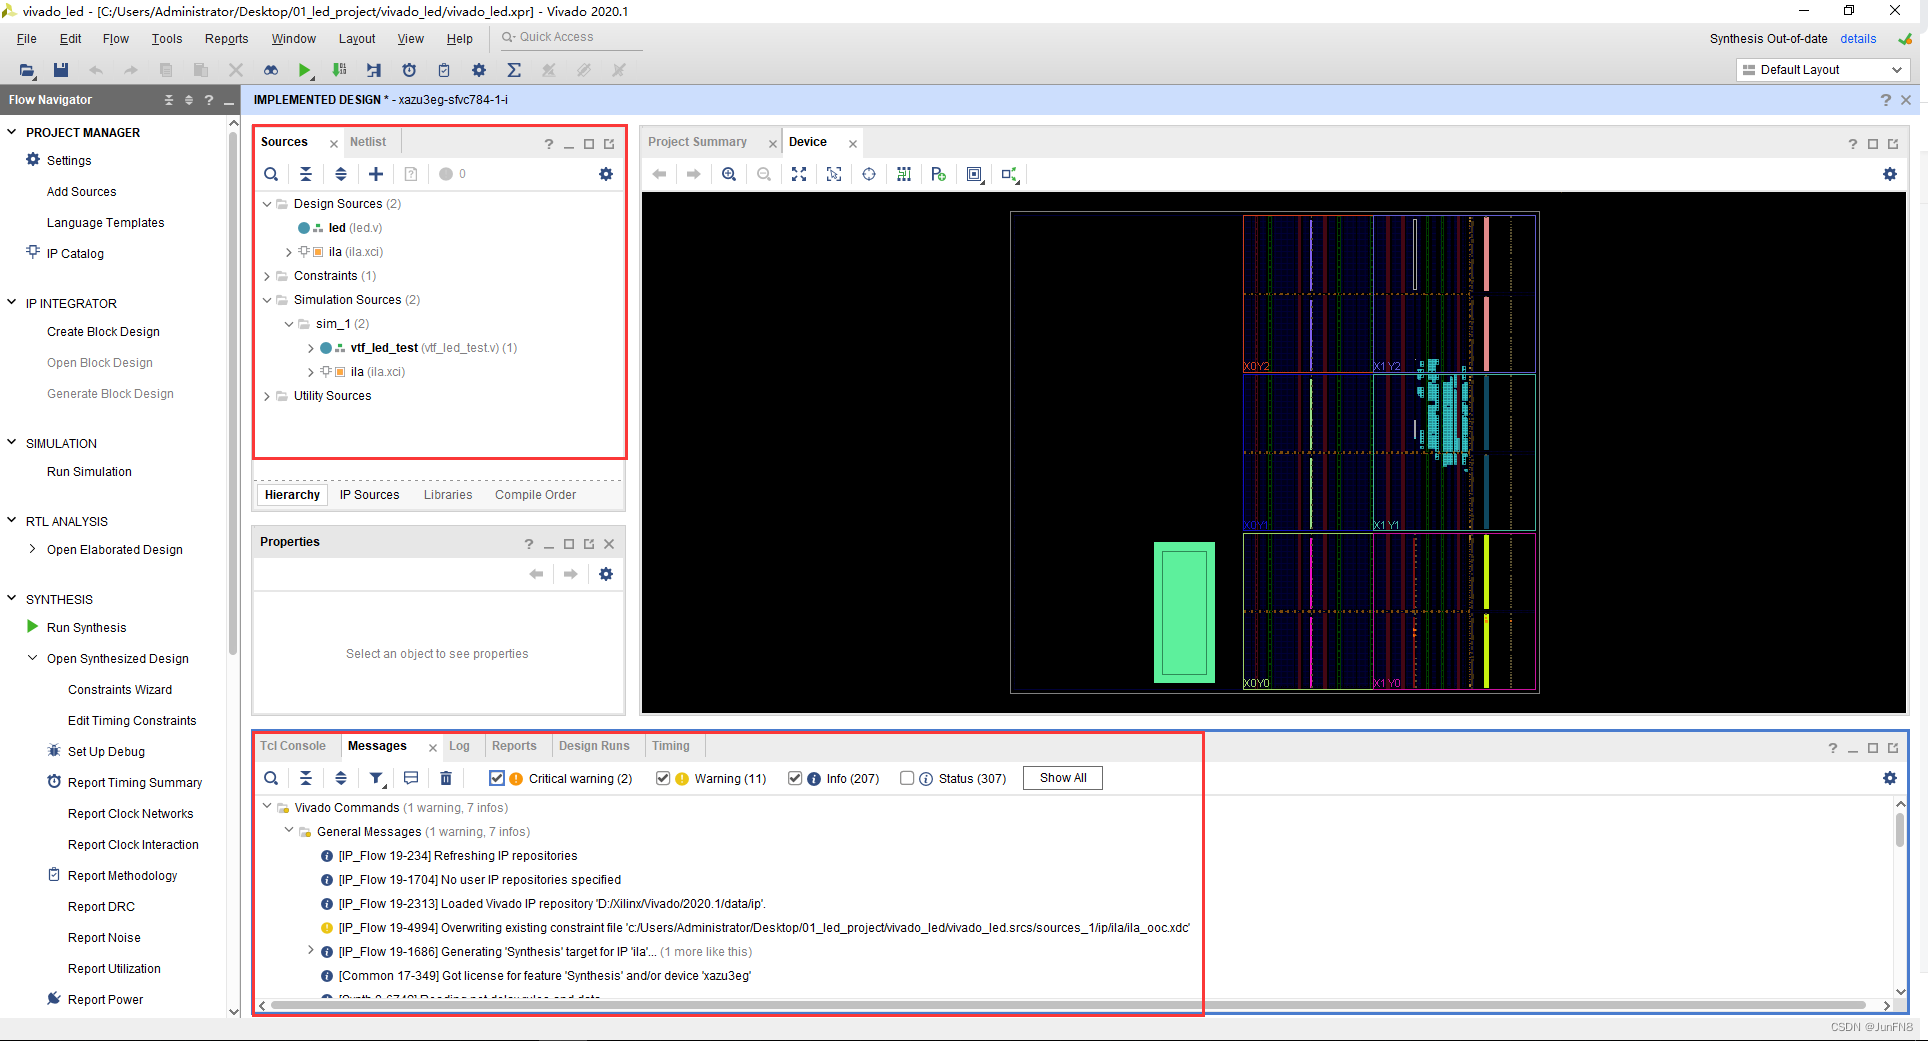Switch to the Netlist tab
The image size is (1928, 1041).
pyautogui.click(x=368, y=142)
